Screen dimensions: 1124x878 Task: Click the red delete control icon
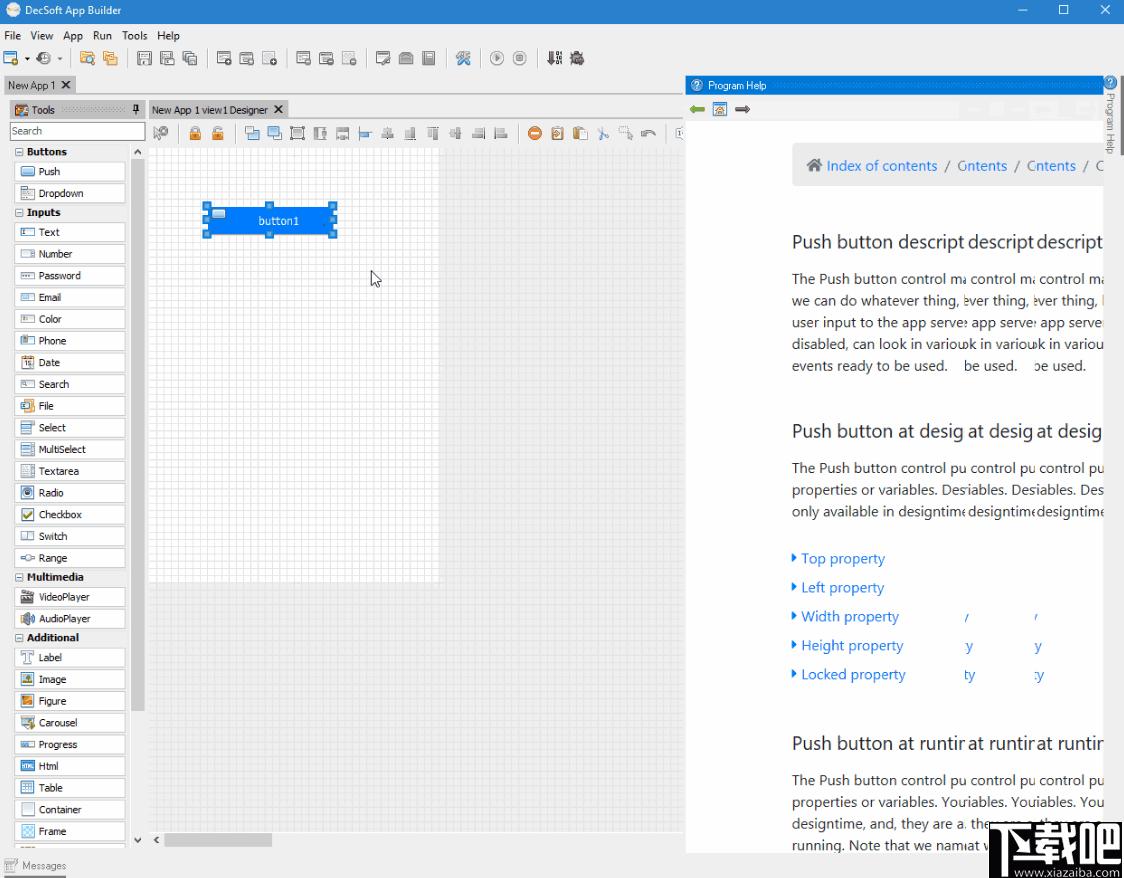535,133
